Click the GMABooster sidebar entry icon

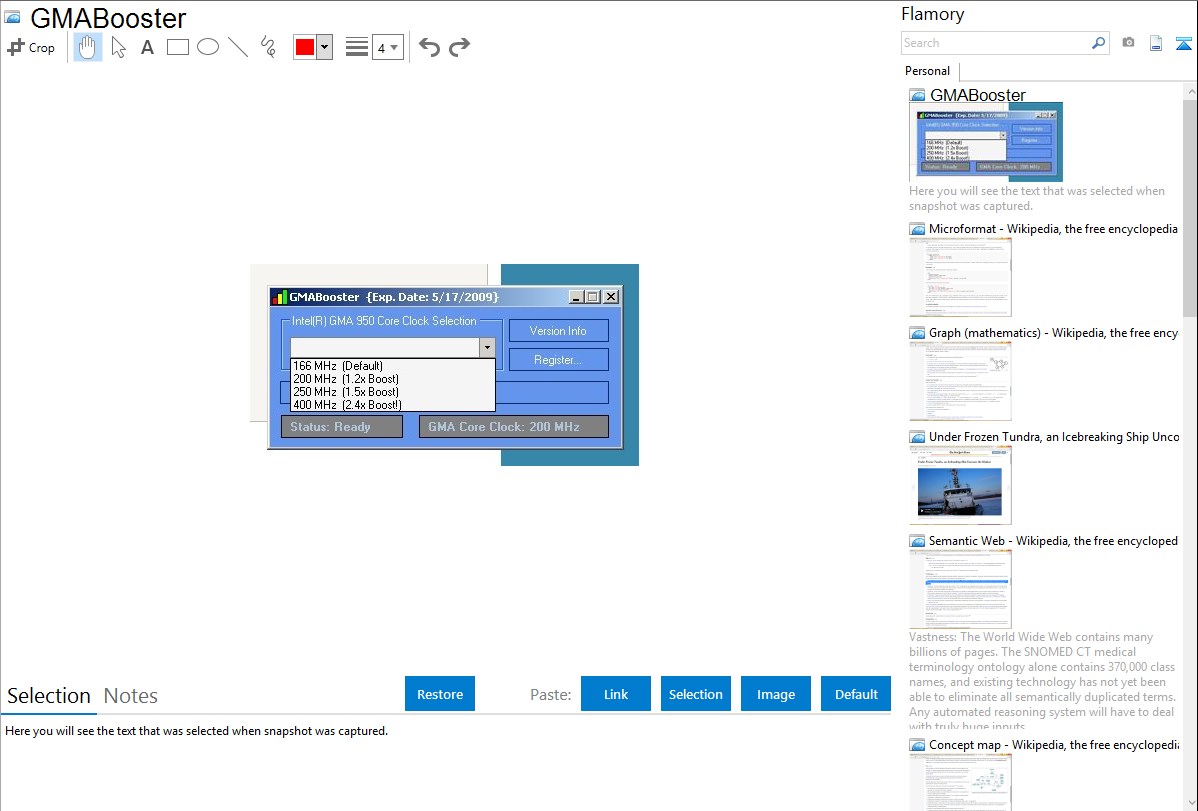tap(917, 96)
